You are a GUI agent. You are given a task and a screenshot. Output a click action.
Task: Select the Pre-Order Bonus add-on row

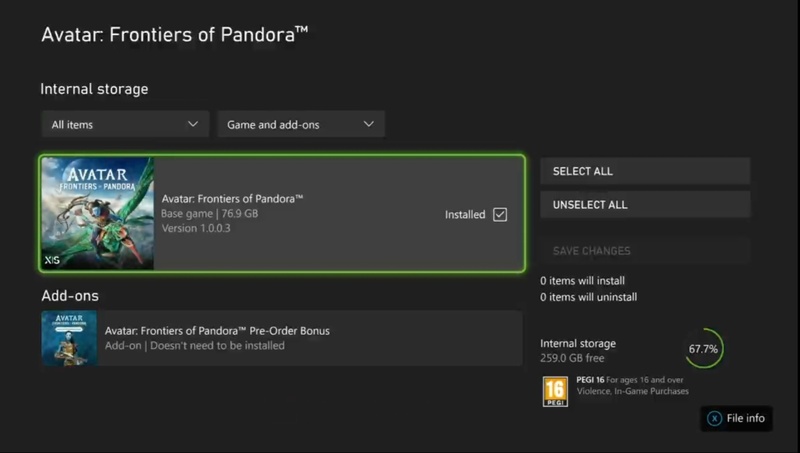[282, 338]
